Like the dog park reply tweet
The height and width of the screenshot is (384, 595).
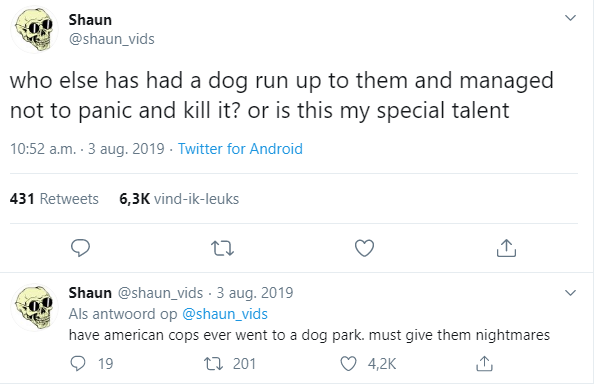click(x=368, y=364)
